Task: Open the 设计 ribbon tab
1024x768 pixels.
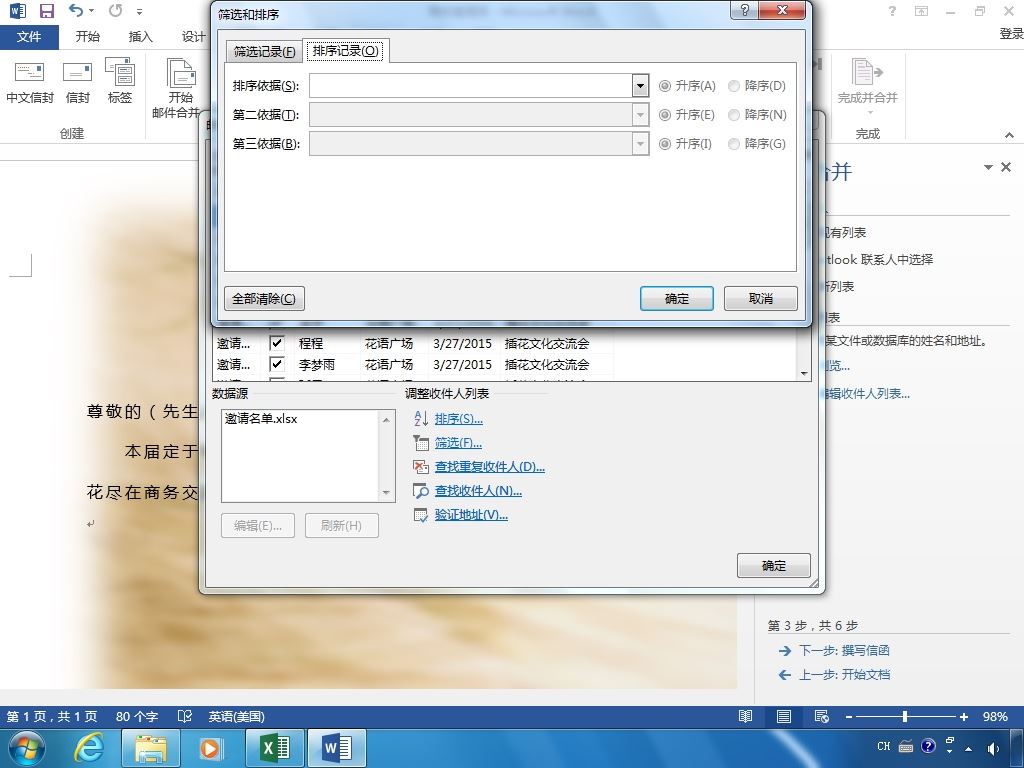Action: [193, 37]
